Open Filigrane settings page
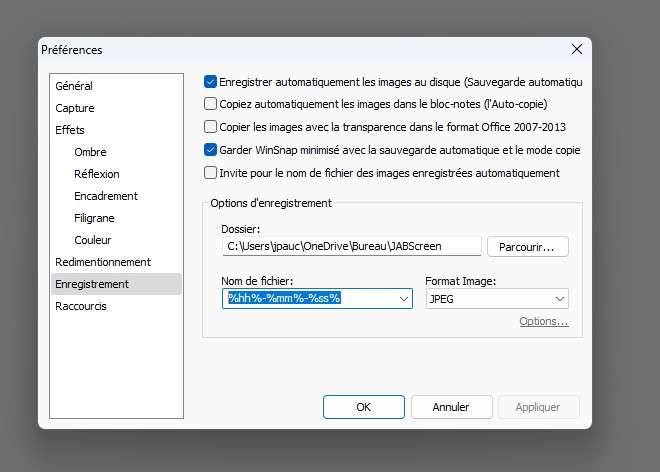This screenshot has width=660, height=472. pyautogui.click(x=94, y=218)
